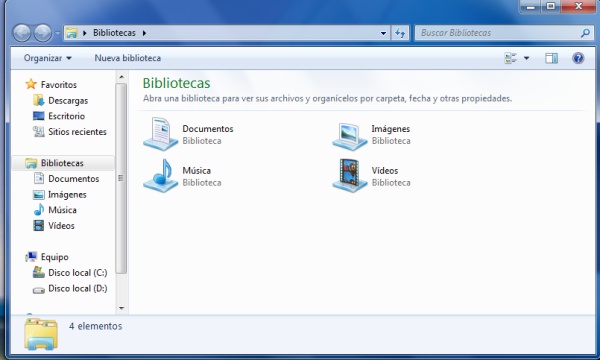Open the Organizar menu
The image size is (600, 360).
47,58
